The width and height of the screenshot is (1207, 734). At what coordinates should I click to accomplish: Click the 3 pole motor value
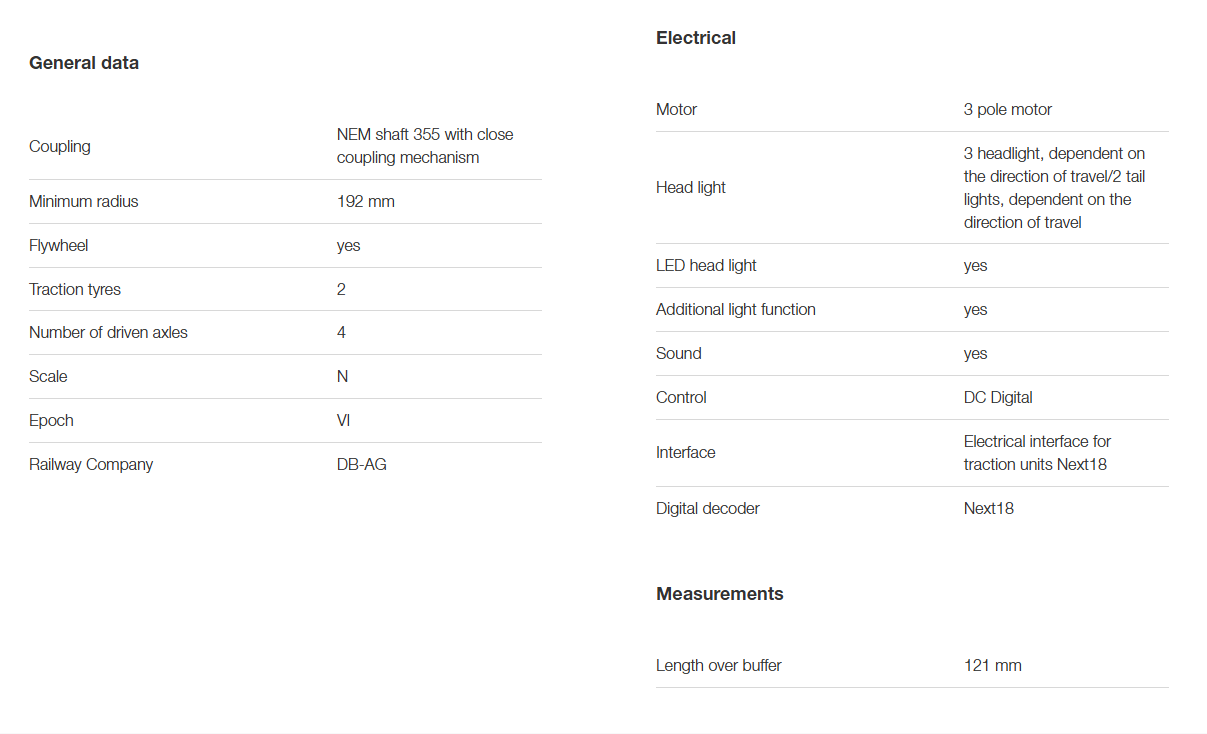1008,110
